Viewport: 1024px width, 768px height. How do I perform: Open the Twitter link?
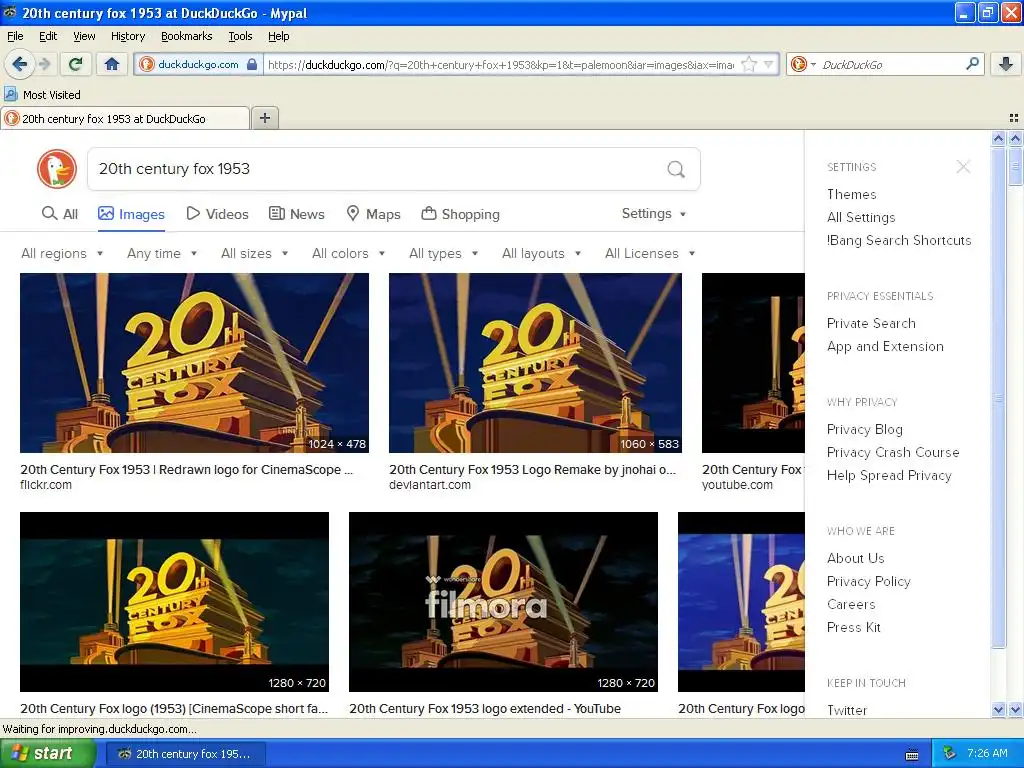[846, 710]
